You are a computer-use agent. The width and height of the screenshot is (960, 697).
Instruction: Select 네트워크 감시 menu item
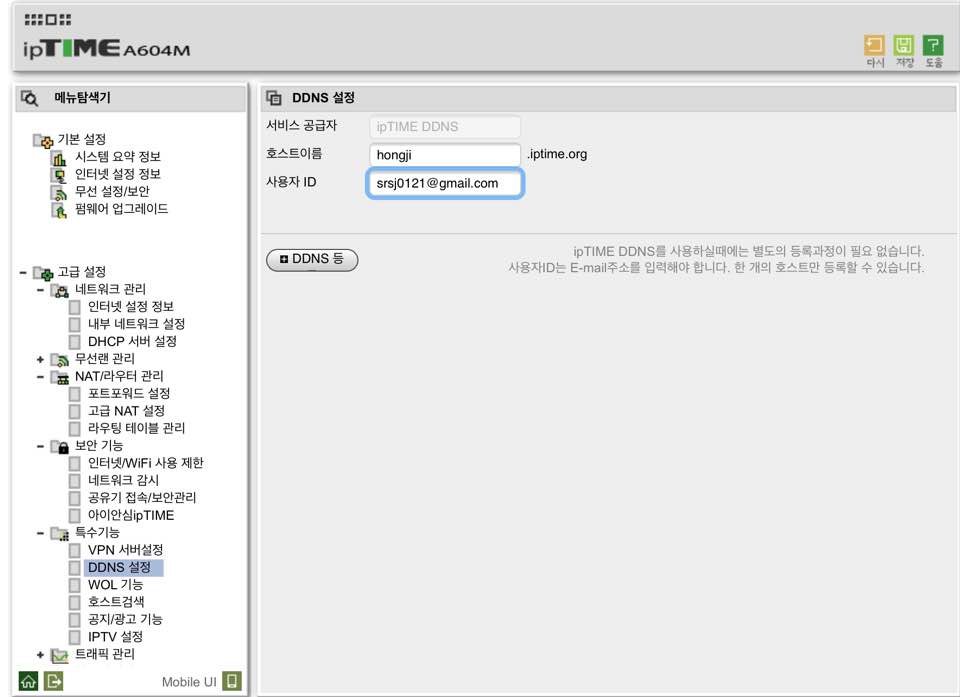[x=123, y=481]
